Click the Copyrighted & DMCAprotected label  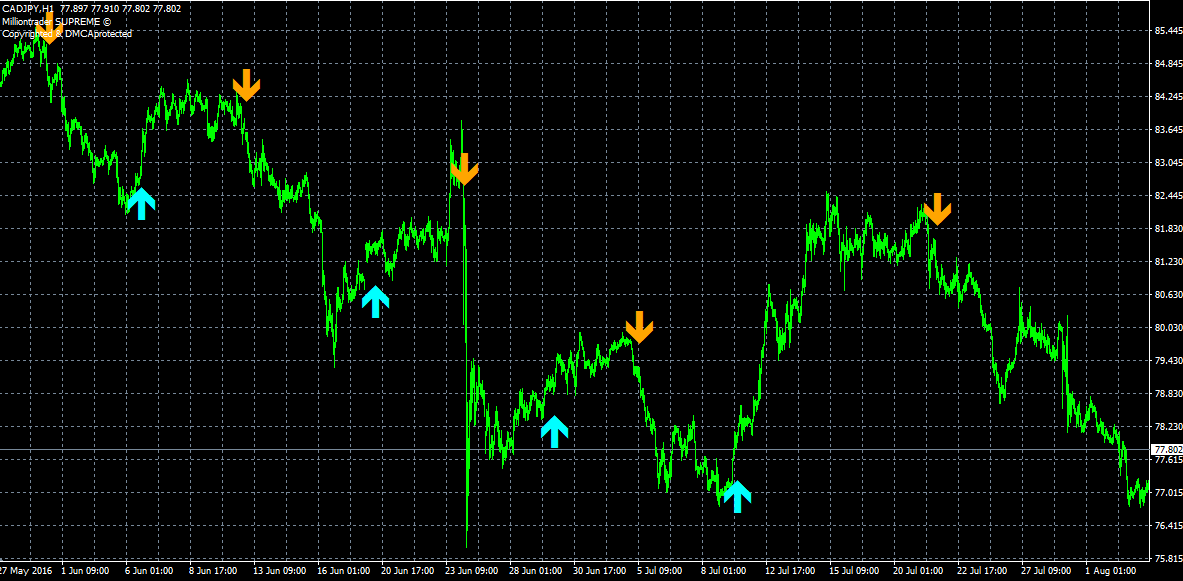67,34
